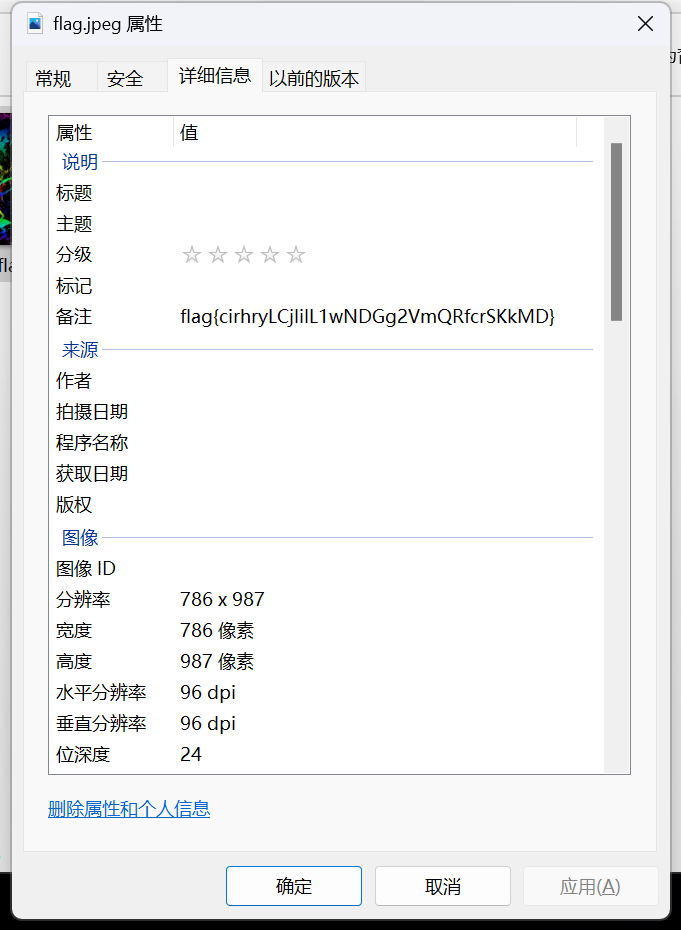Go to the 以前的版本 tab
Screen dimensions: 681x930
tap(313, 78)
